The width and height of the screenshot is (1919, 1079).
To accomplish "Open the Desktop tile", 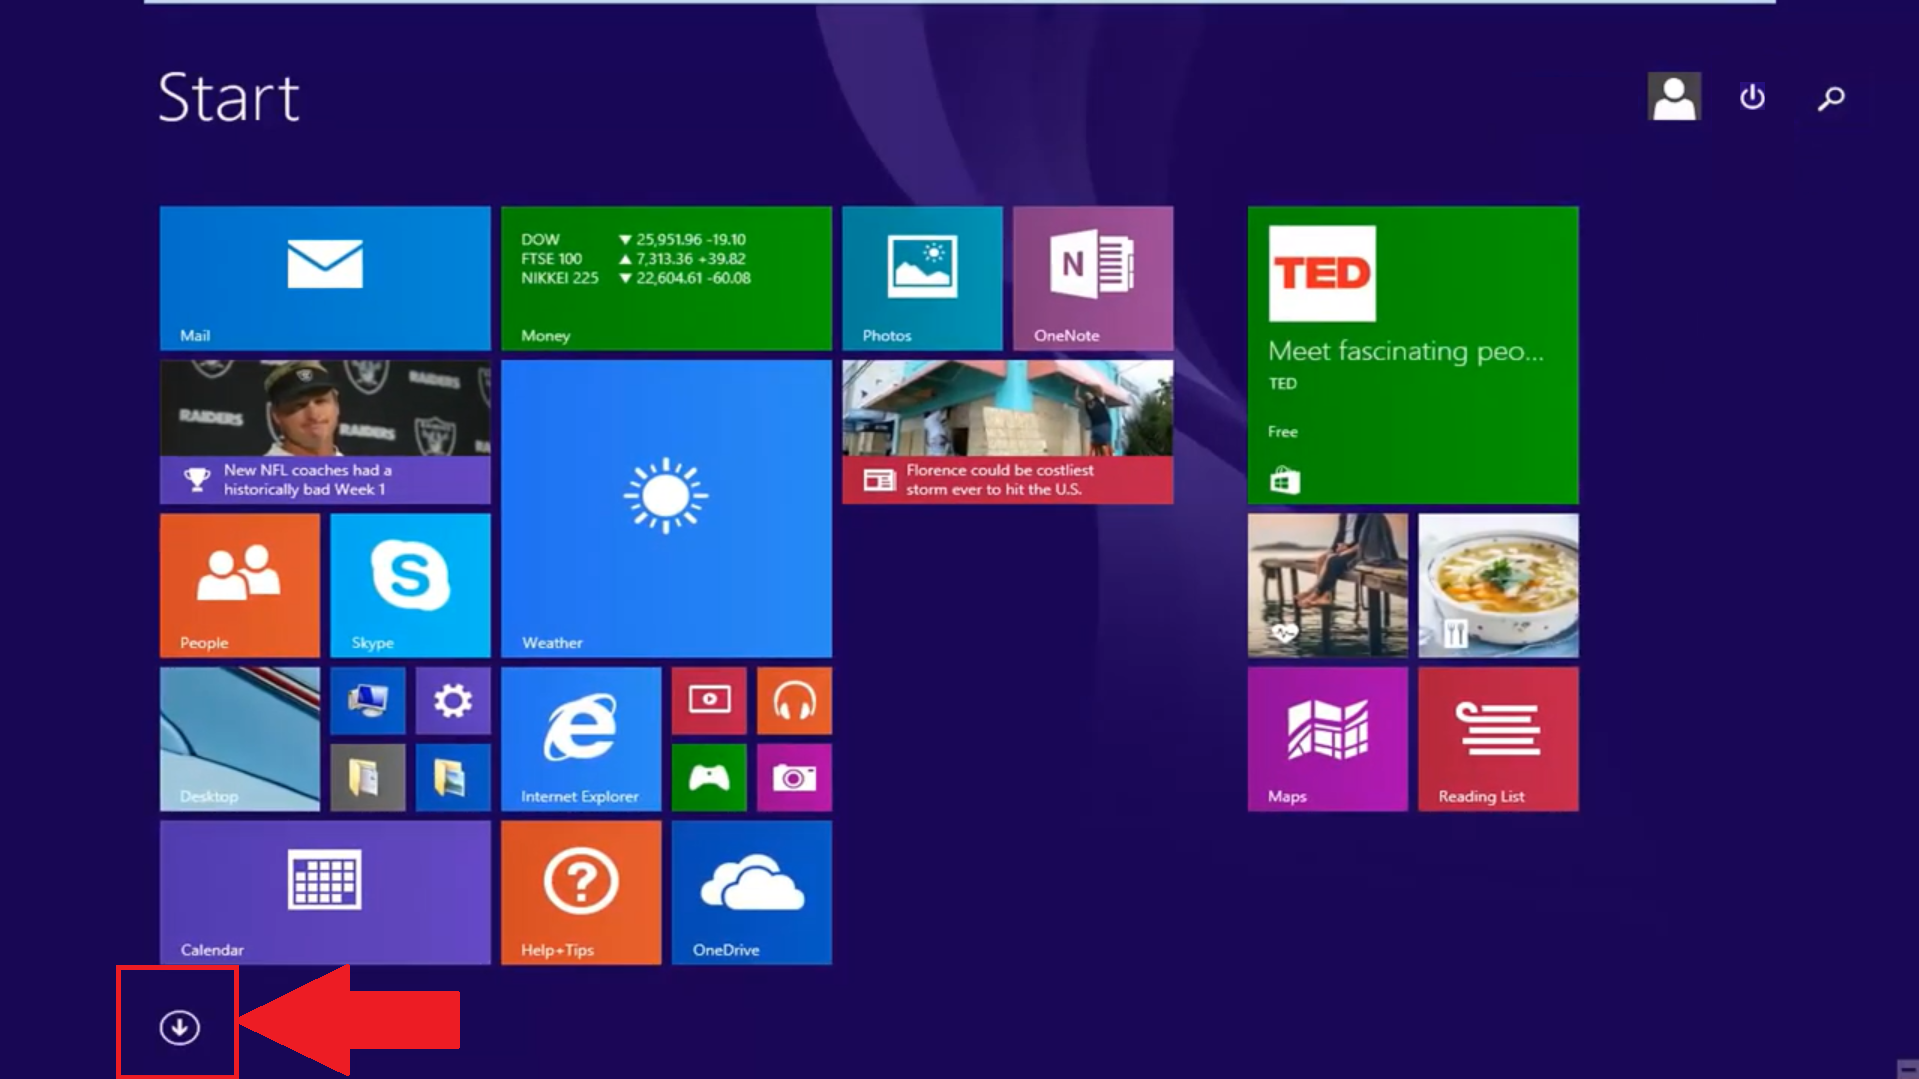I will 240,739.
